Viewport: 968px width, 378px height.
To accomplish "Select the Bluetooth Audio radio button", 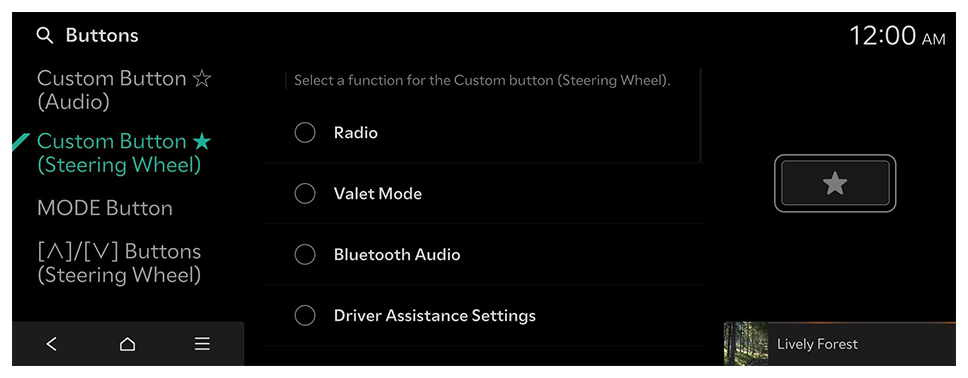I will 305,254.
